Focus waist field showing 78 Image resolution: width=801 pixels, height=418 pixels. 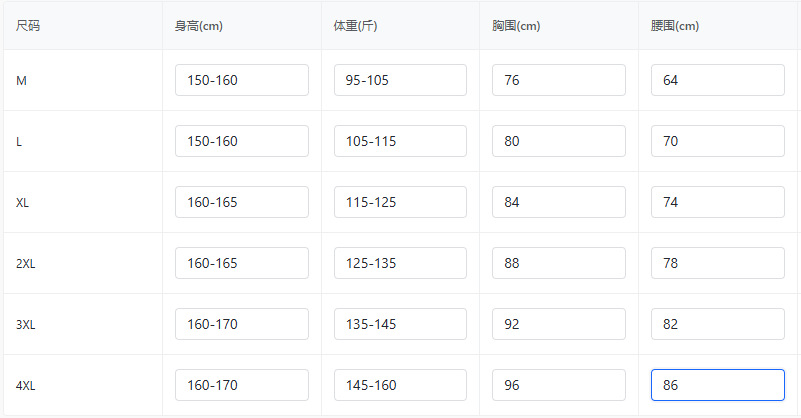[717, 263]
